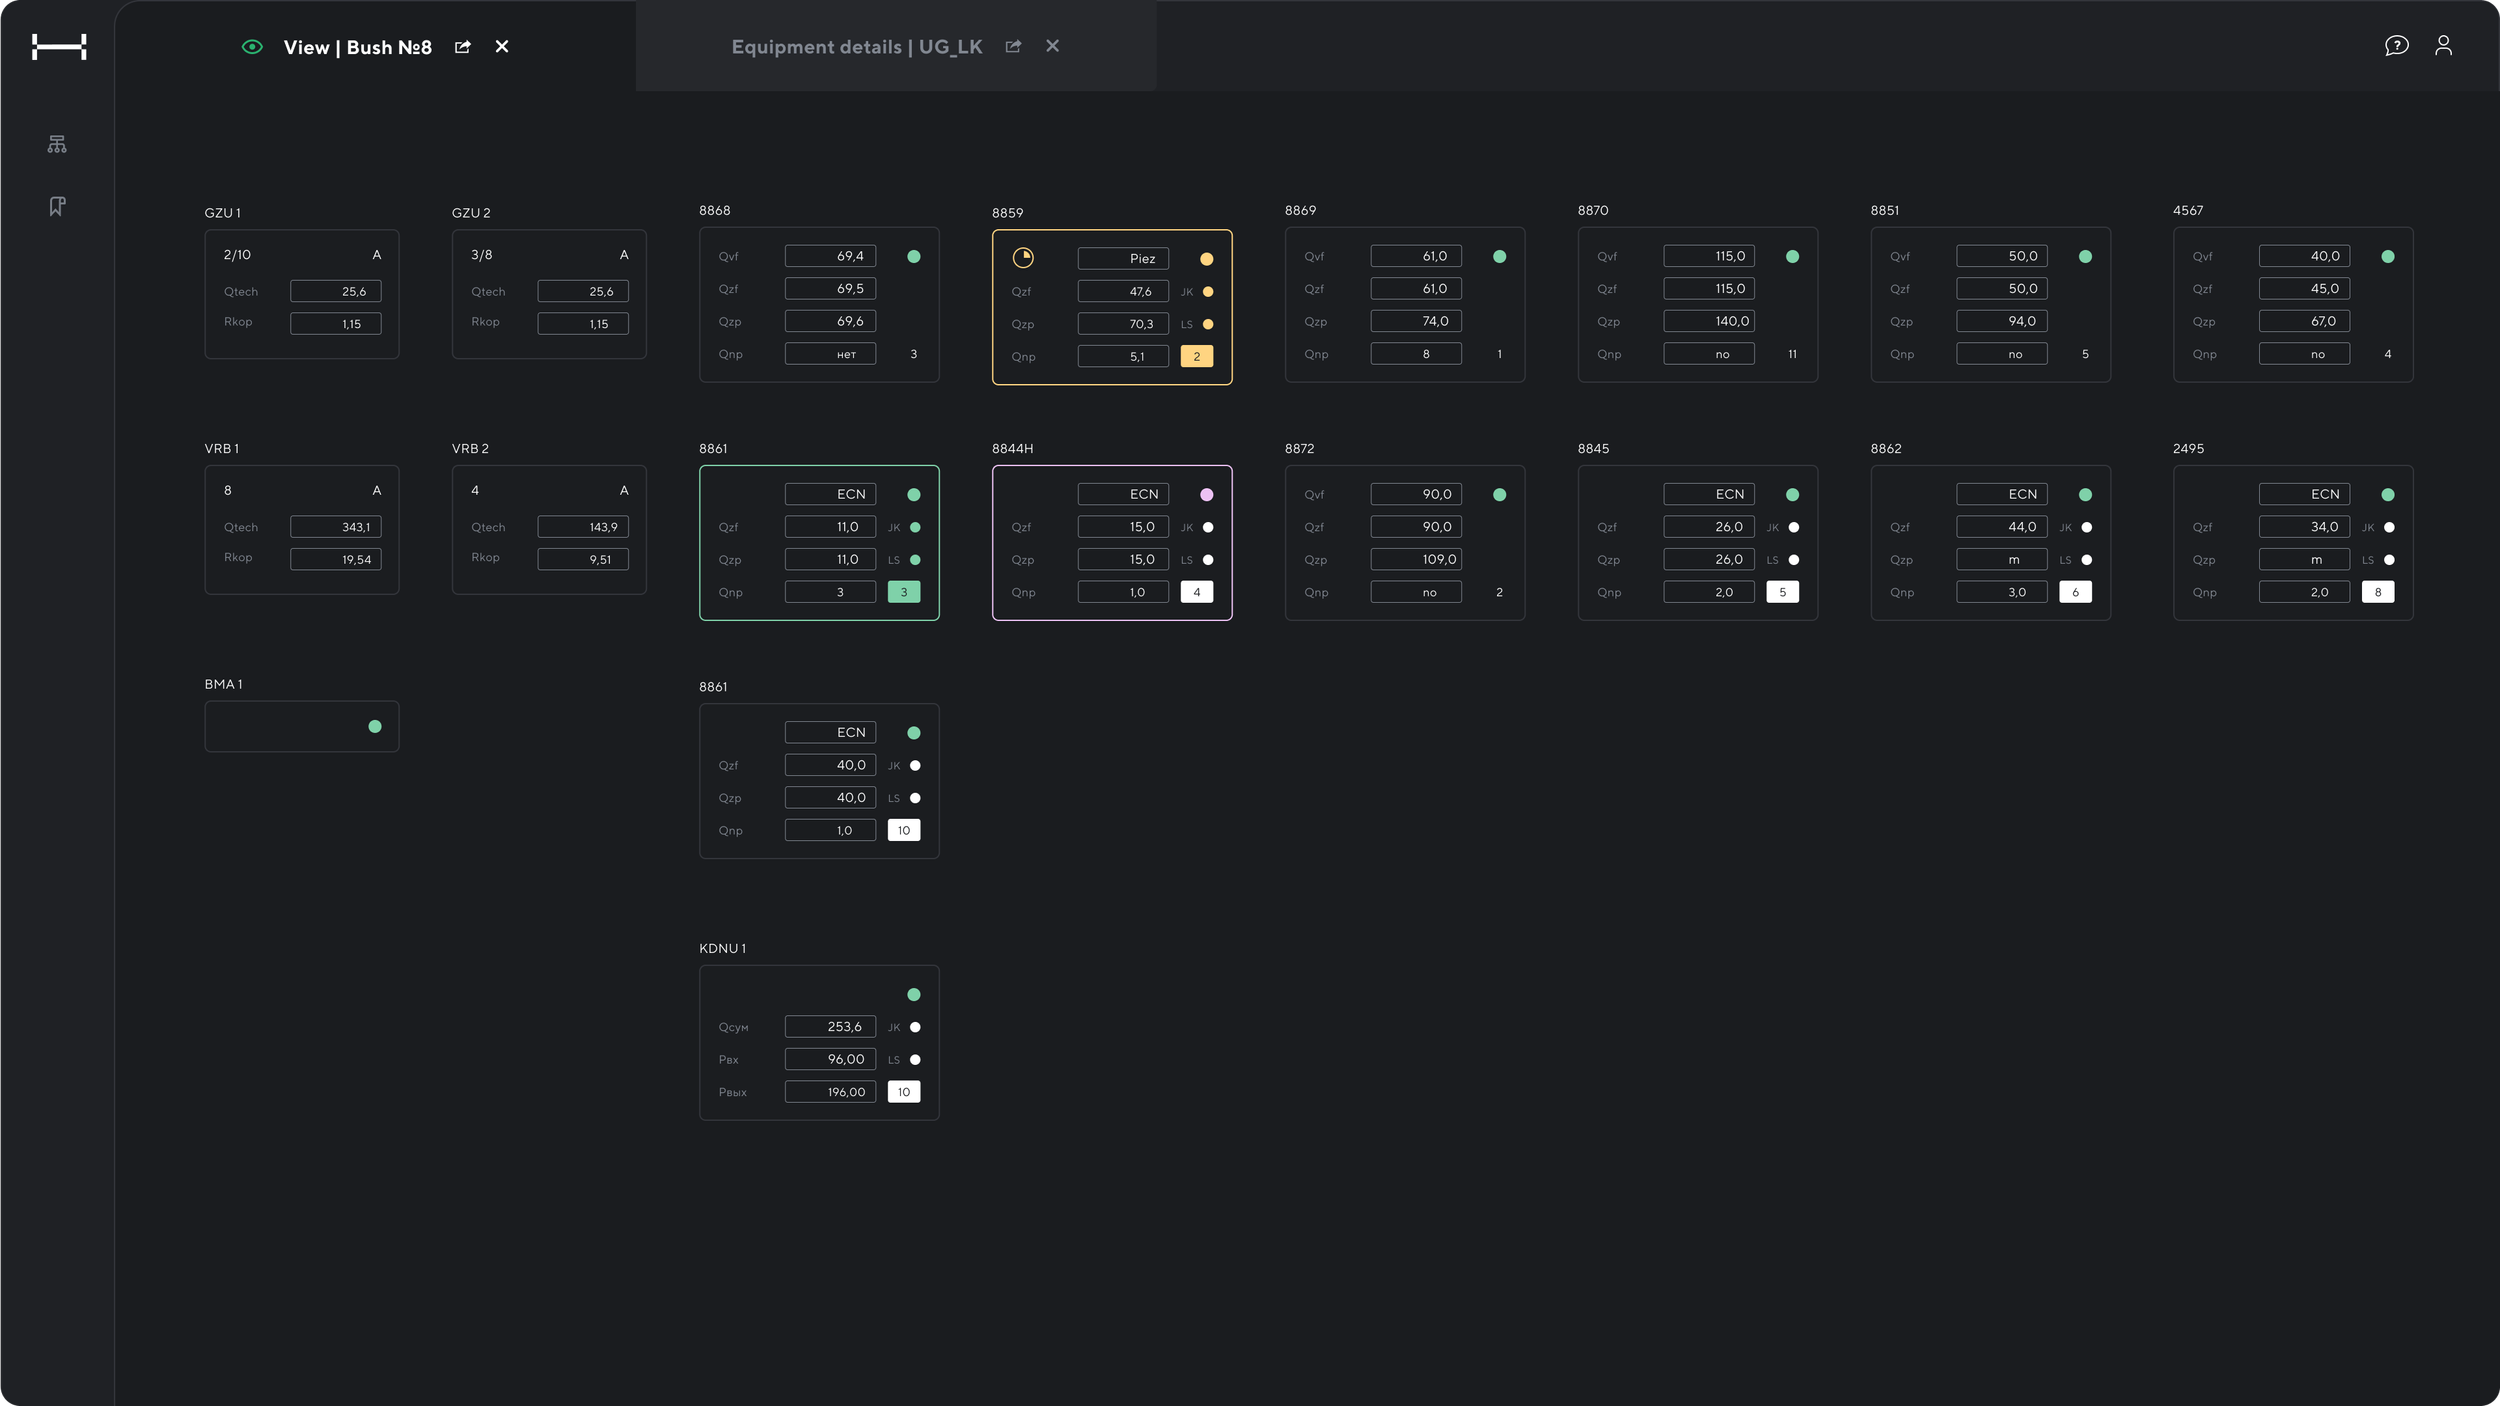Screen dimensions: 2500x1406
Task: Select the View Bush №8 tab
Action: (x=357, y=47)
